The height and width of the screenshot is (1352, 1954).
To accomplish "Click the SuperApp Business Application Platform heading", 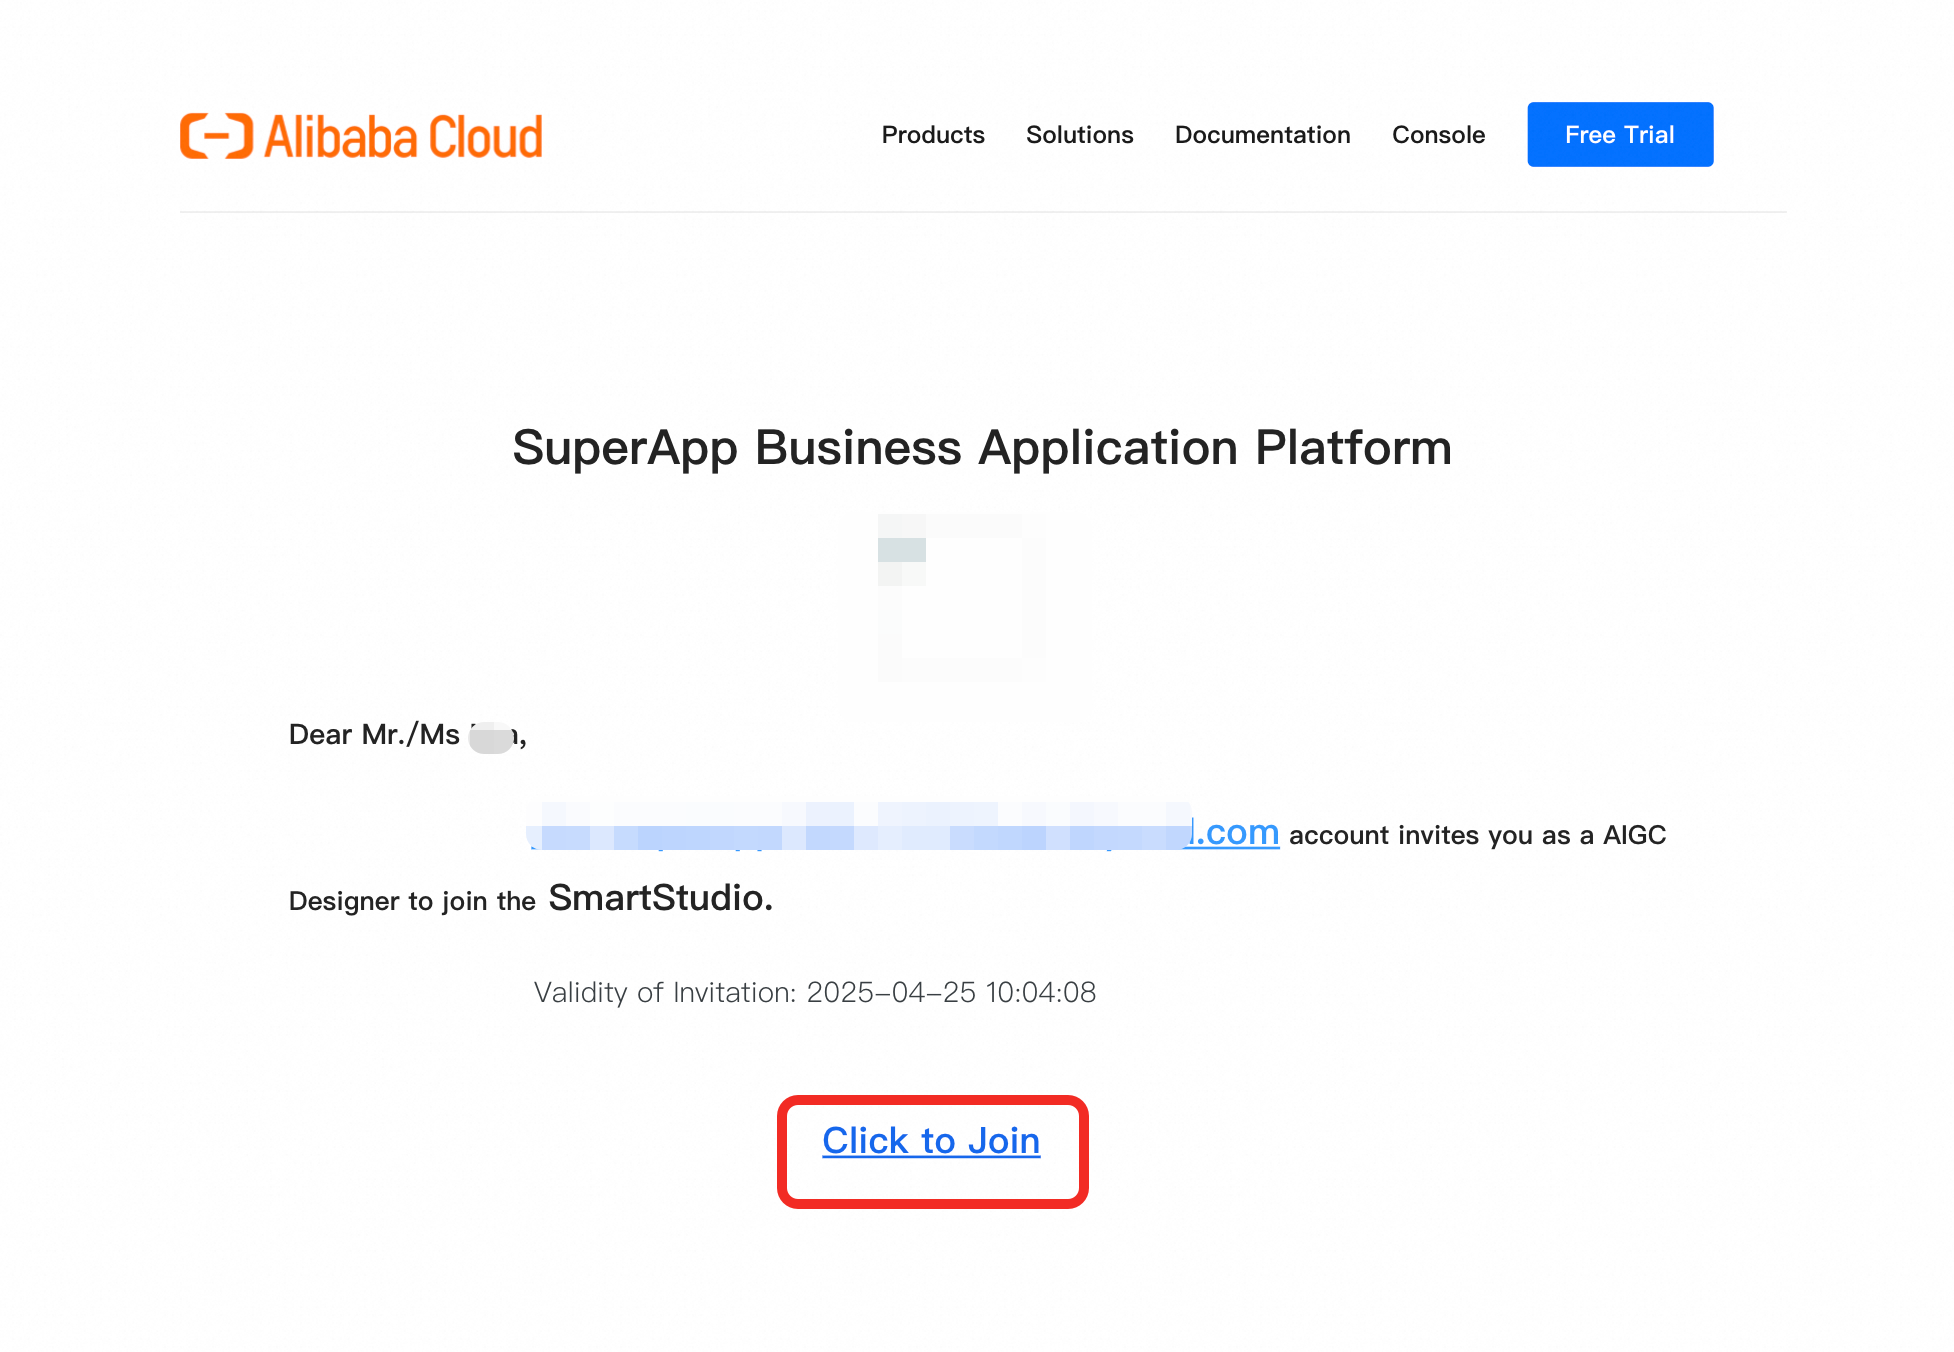I will 982,447.
